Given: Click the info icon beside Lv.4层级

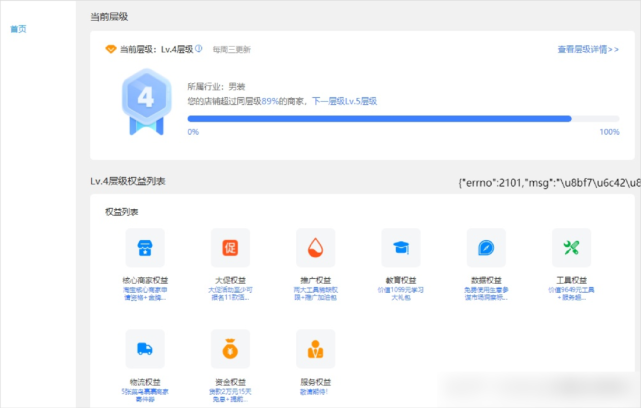Looking at the screenshot, I should point(199,49).
